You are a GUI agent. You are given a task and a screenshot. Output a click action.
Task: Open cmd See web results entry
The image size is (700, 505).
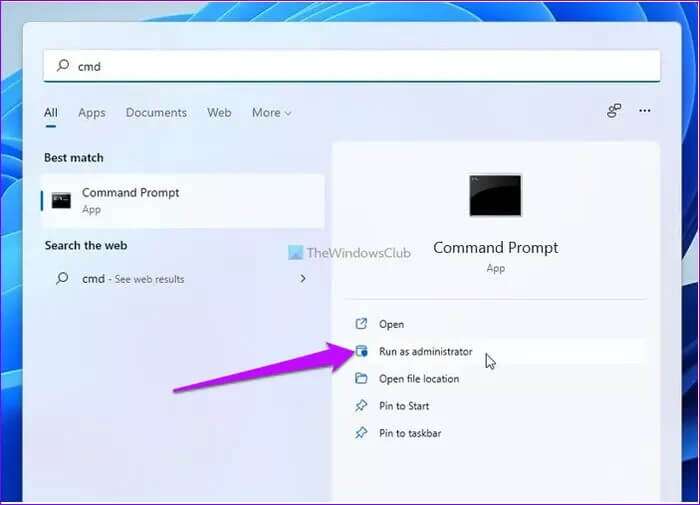183,279
